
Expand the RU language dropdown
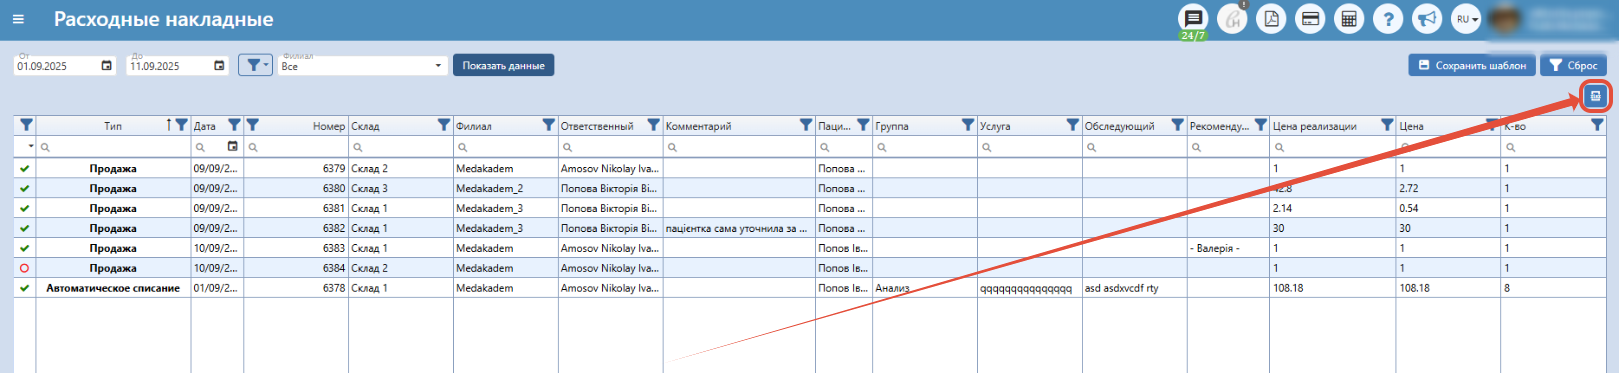tap(1466, 19)
